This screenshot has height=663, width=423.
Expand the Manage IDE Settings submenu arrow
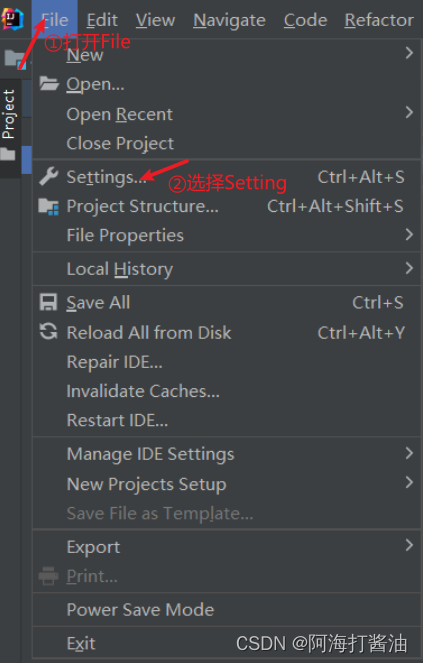point(409,453)
